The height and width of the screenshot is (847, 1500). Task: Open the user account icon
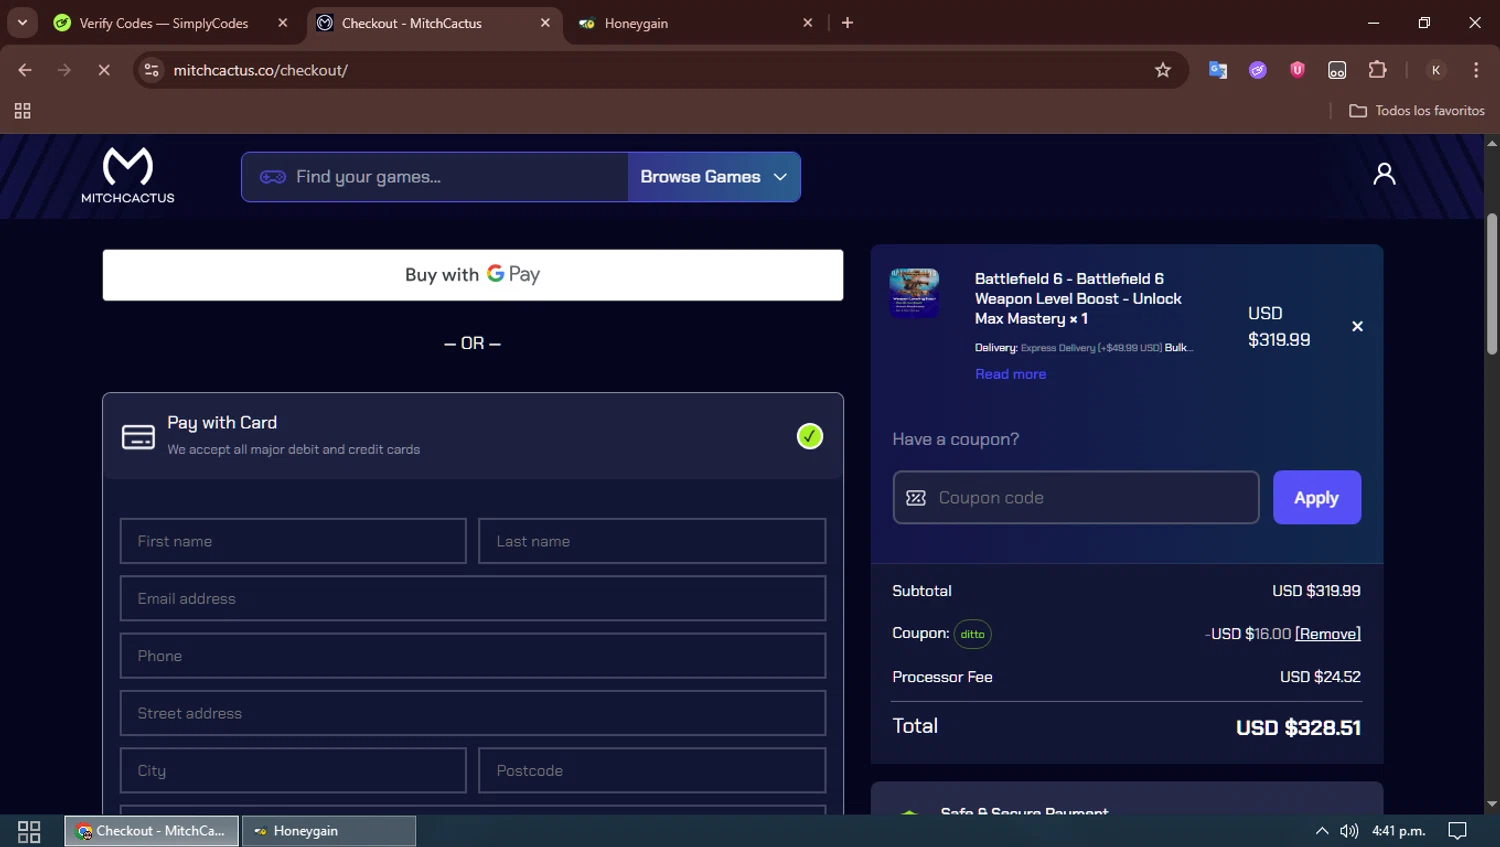(x=1384, y=174)
